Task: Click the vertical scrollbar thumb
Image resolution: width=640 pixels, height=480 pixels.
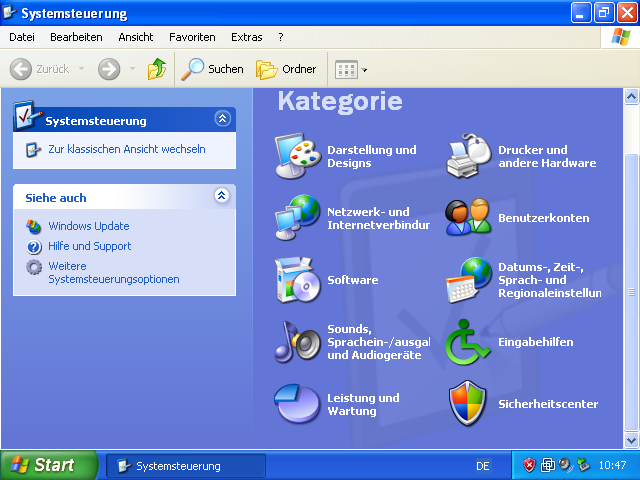Action: 631,292
